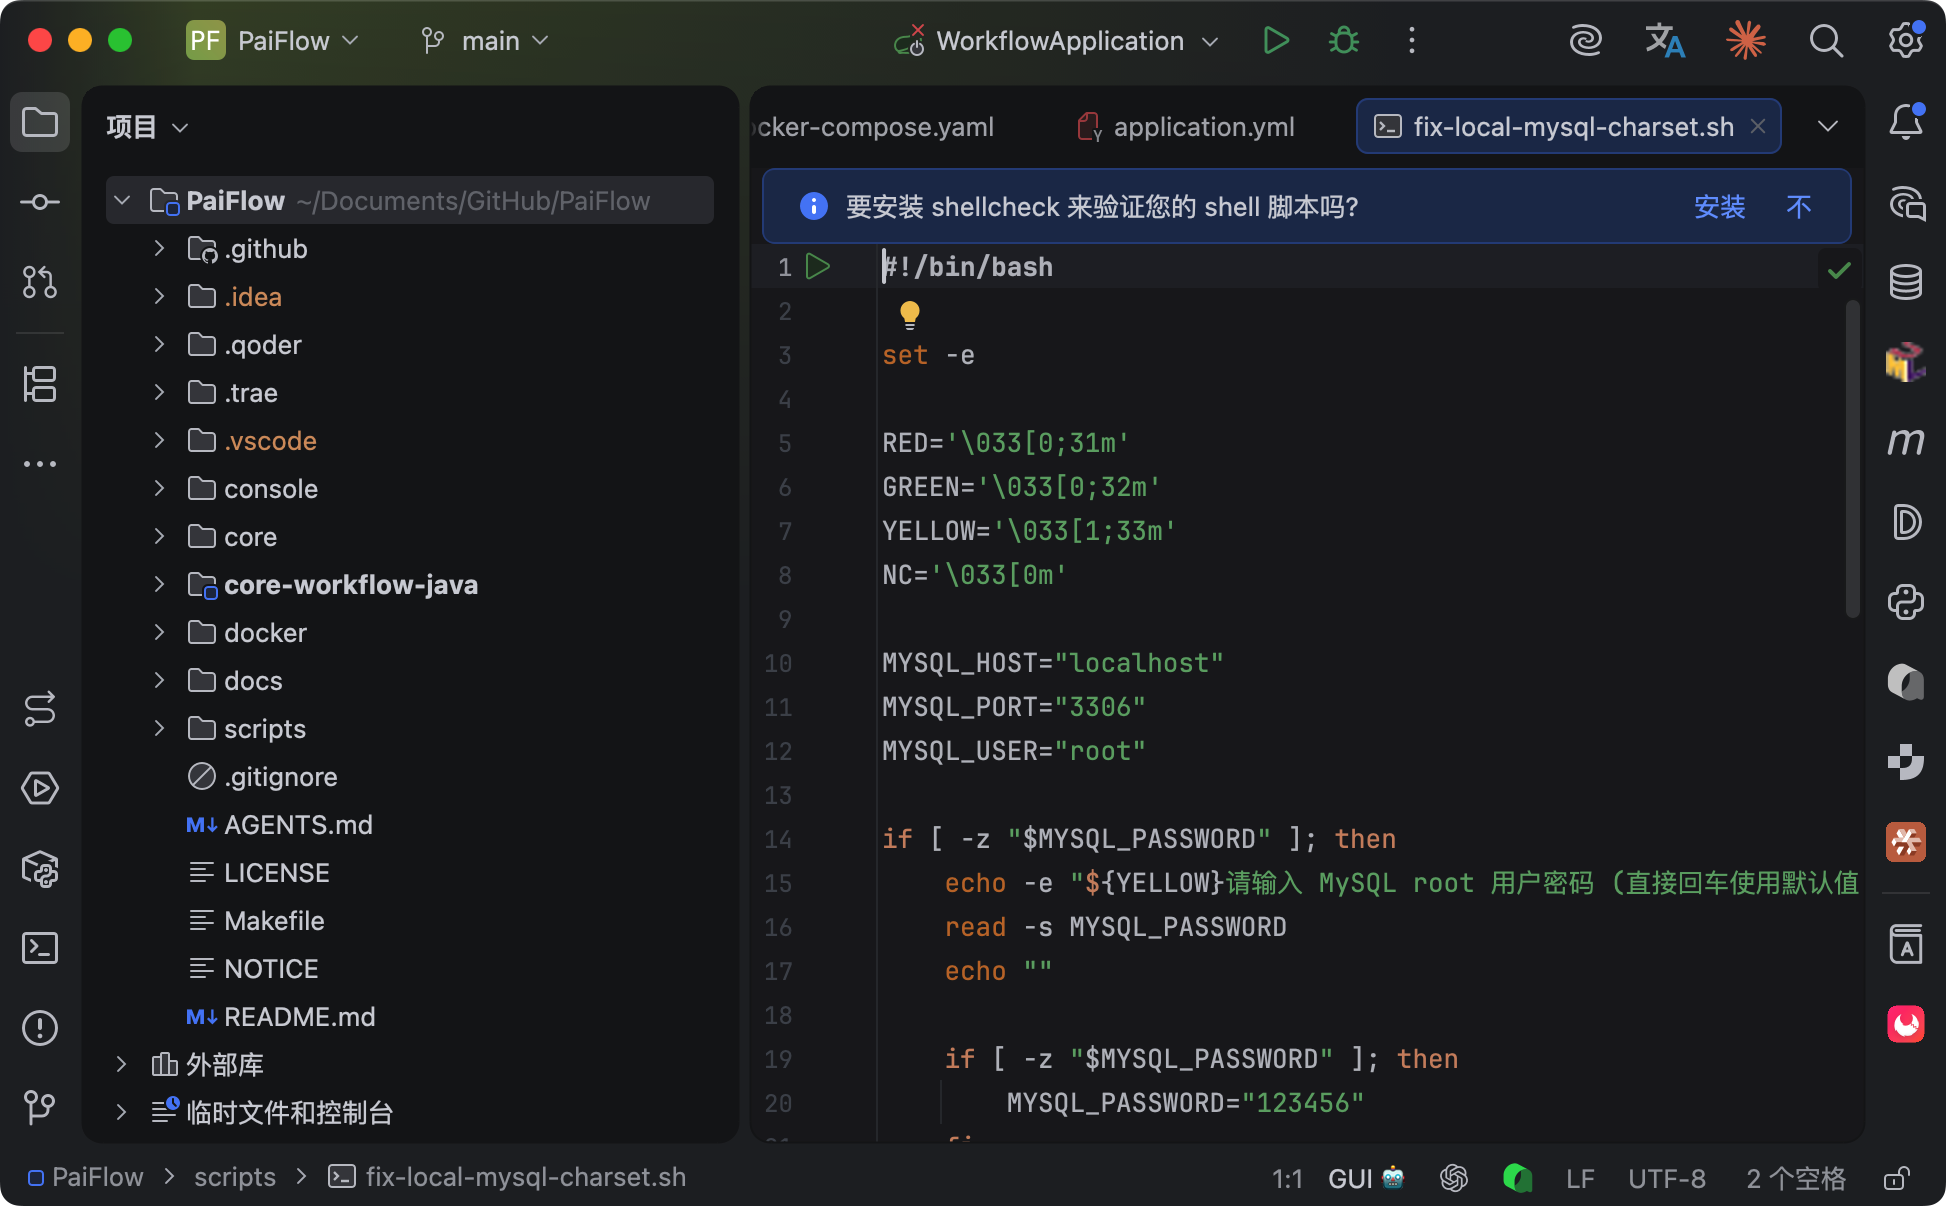Open the Maven tool window icon

1905,441
